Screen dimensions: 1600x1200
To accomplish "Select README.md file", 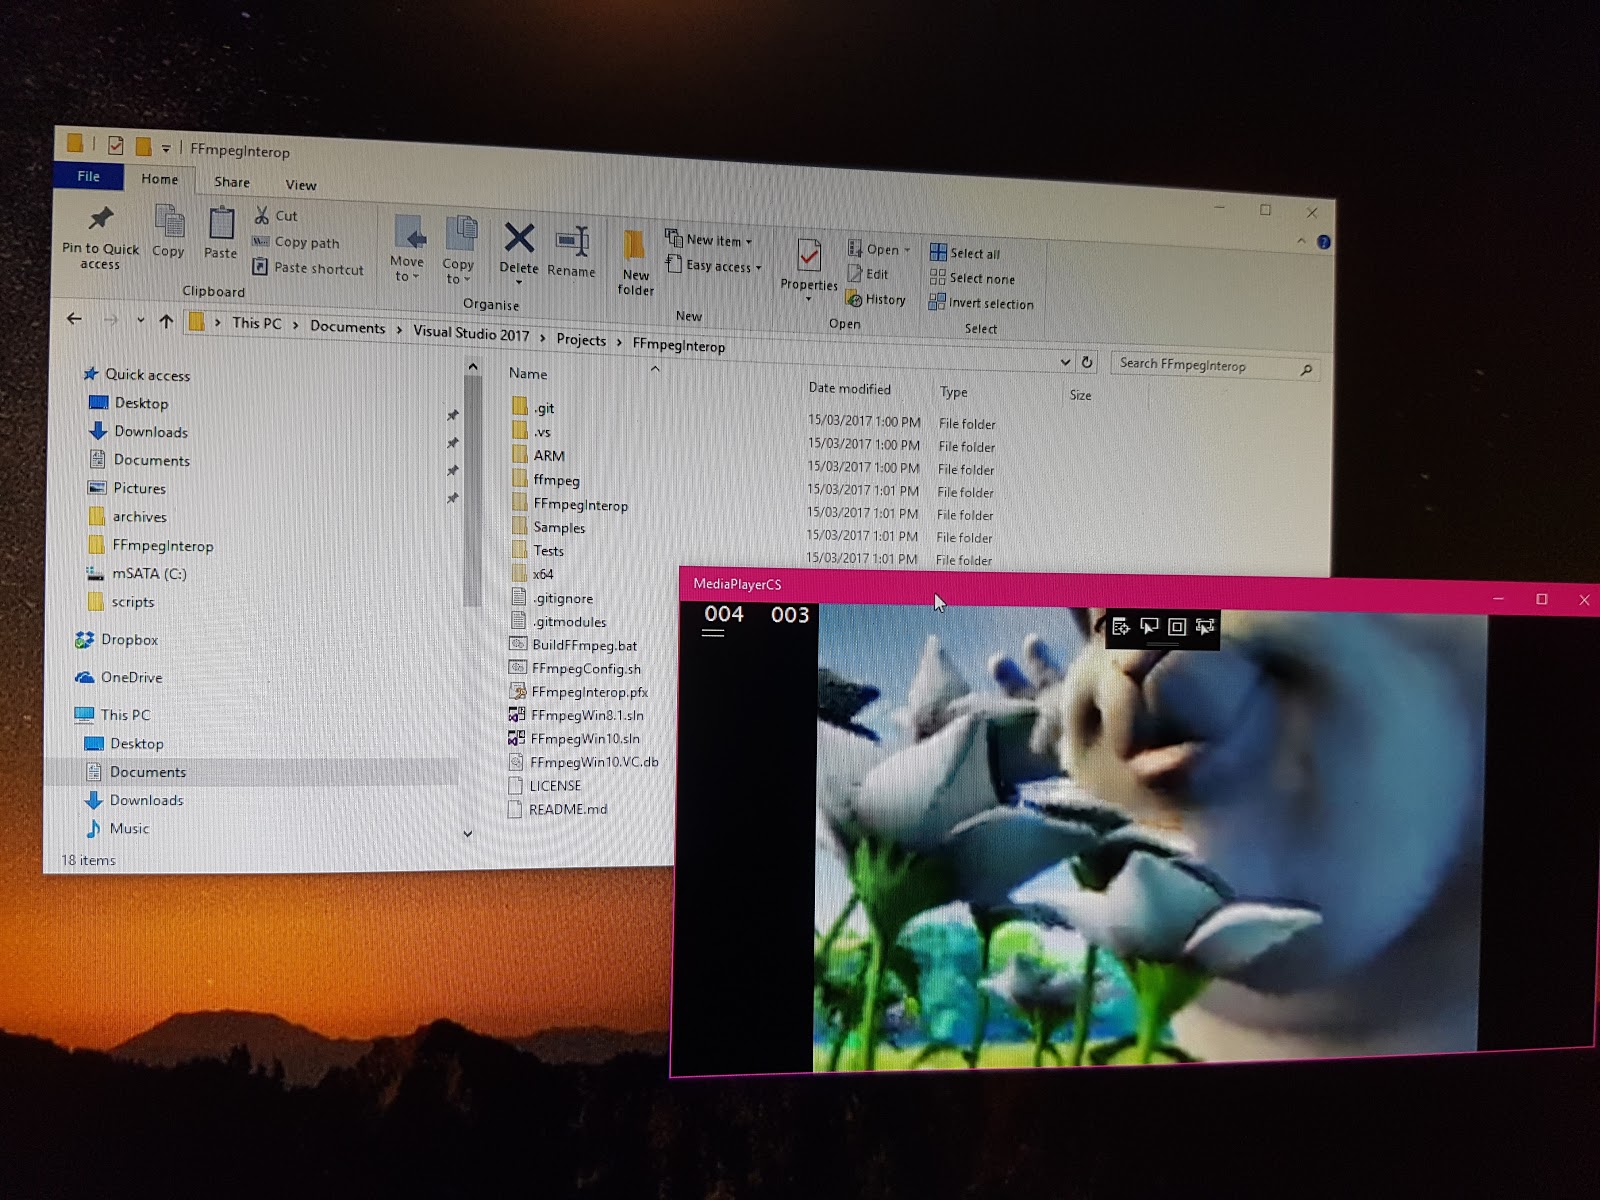I will click(557, 809).
